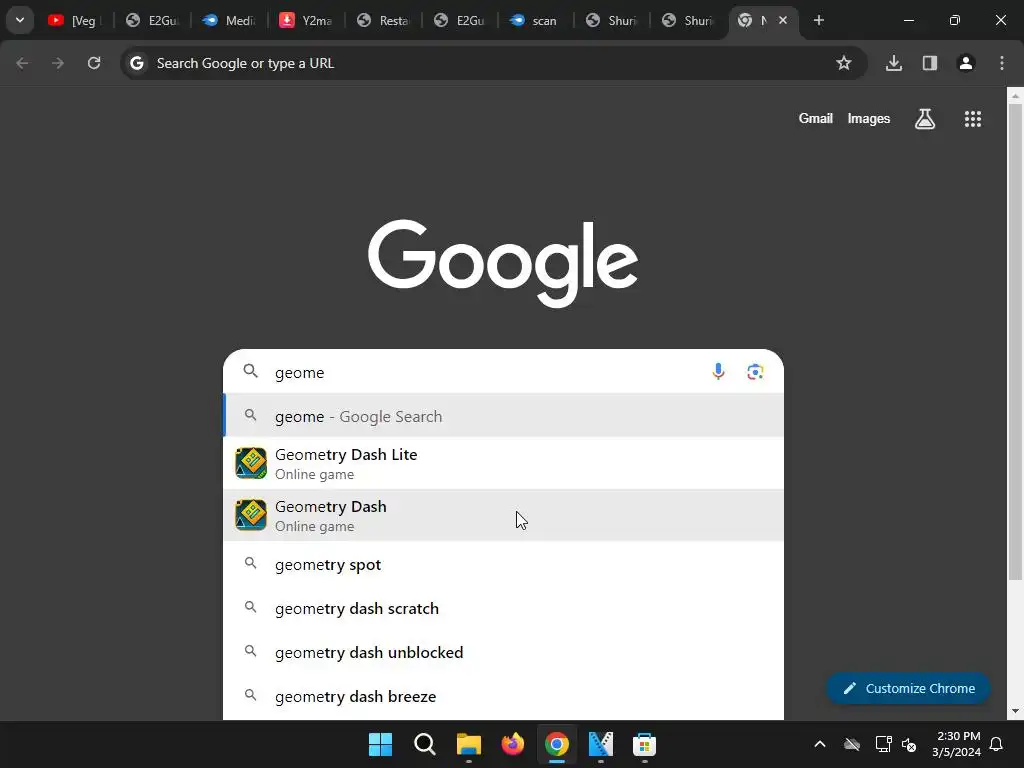Open the Images link
Screen dimensions: 1024x768
click(x=869, y=118)
